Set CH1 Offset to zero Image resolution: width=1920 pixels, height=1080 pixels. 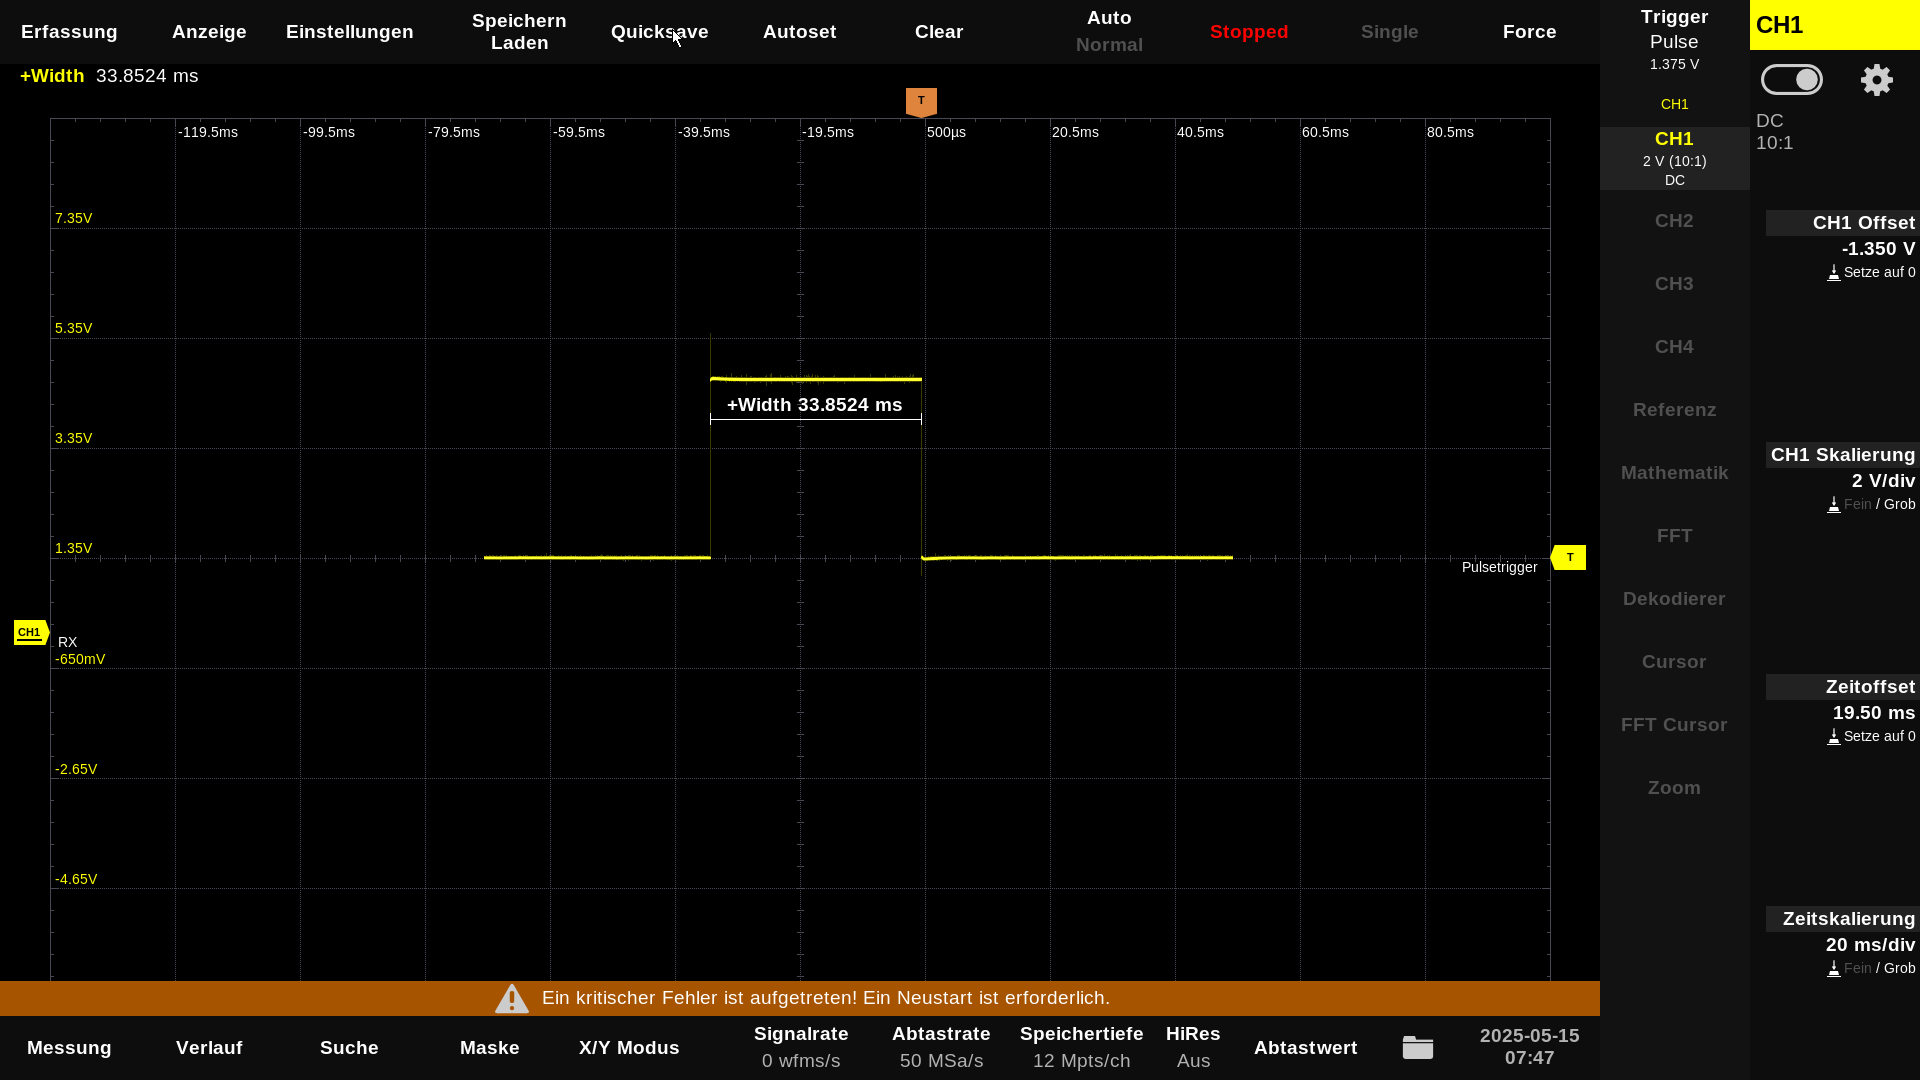[1870, 272]
